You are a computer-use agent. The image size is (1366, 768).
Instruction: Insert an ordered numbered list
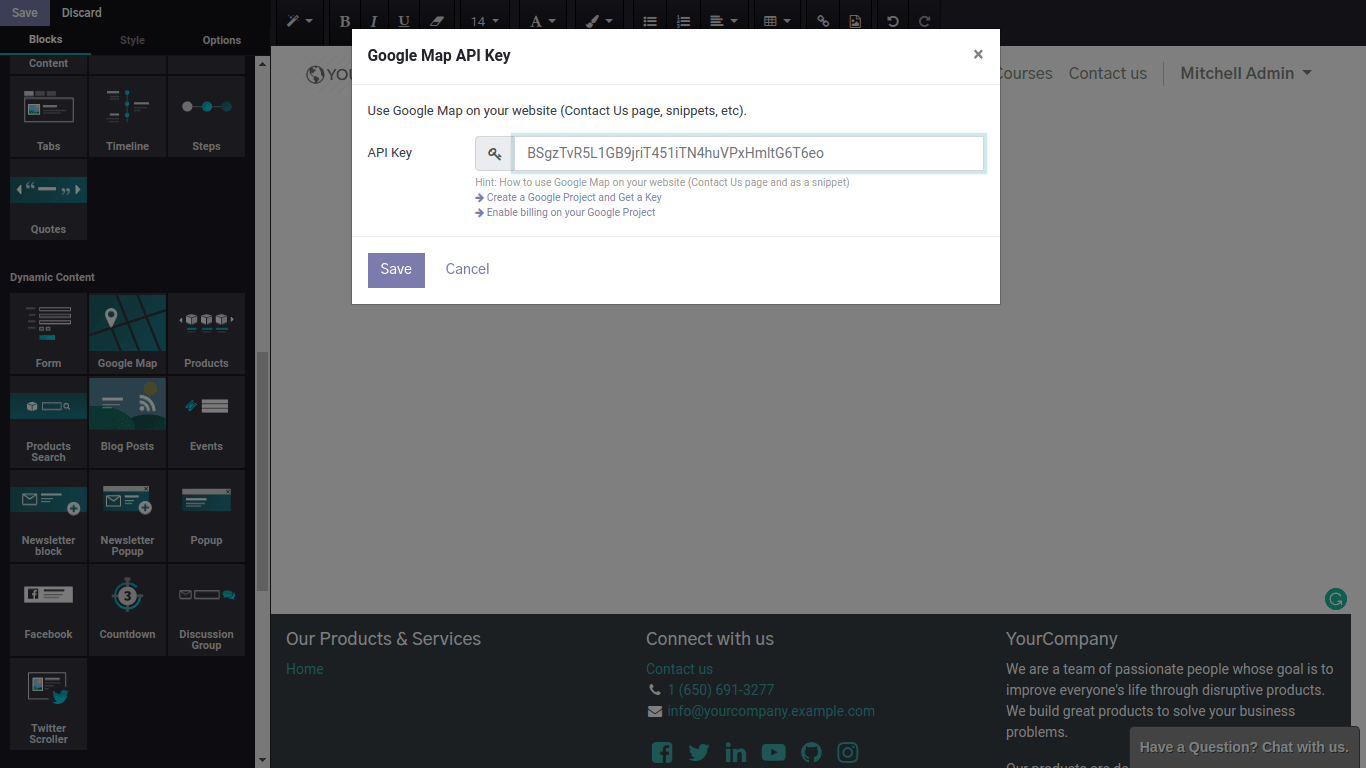coord(683,21)
